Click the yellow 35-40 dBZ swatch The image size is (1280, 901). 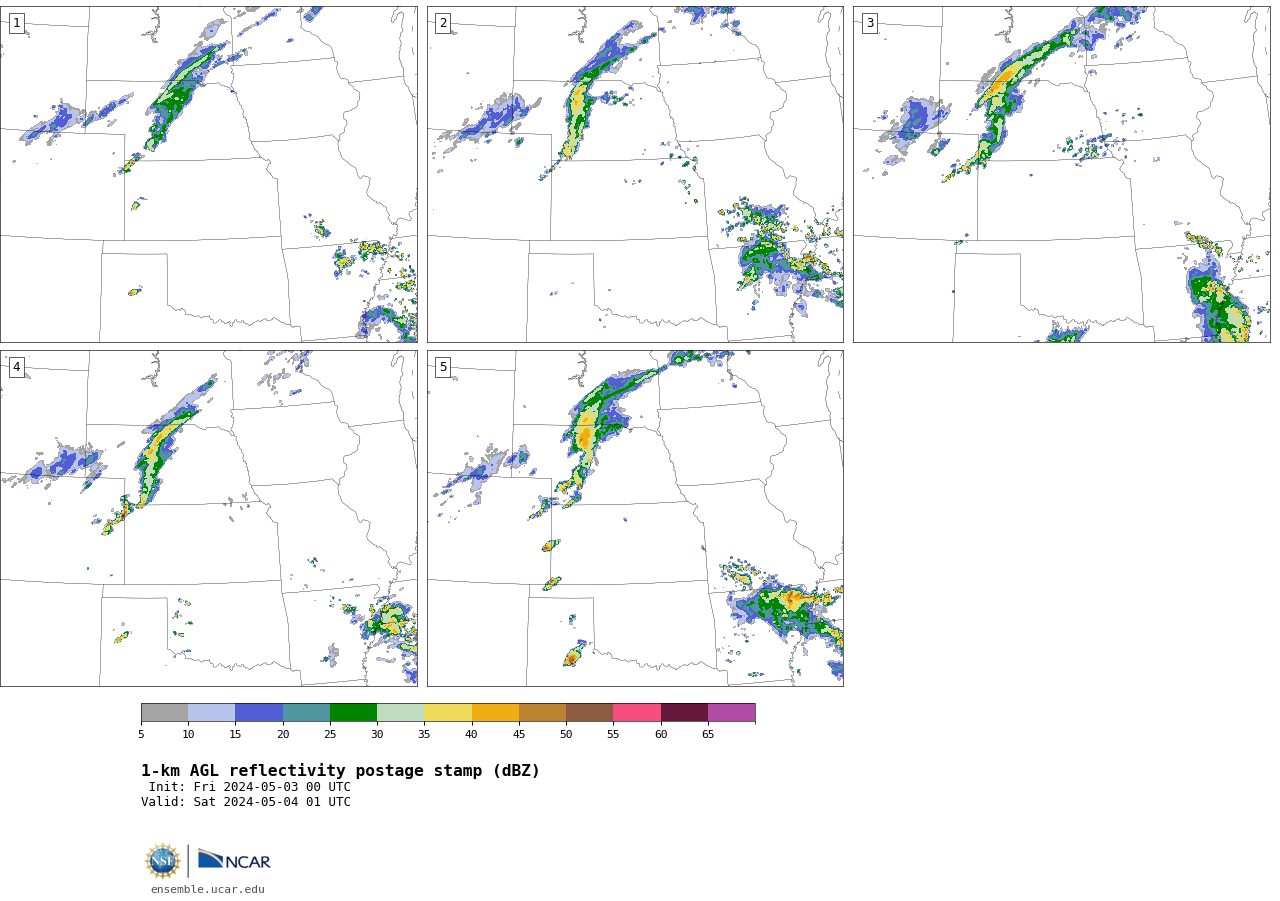coord(448,712)
